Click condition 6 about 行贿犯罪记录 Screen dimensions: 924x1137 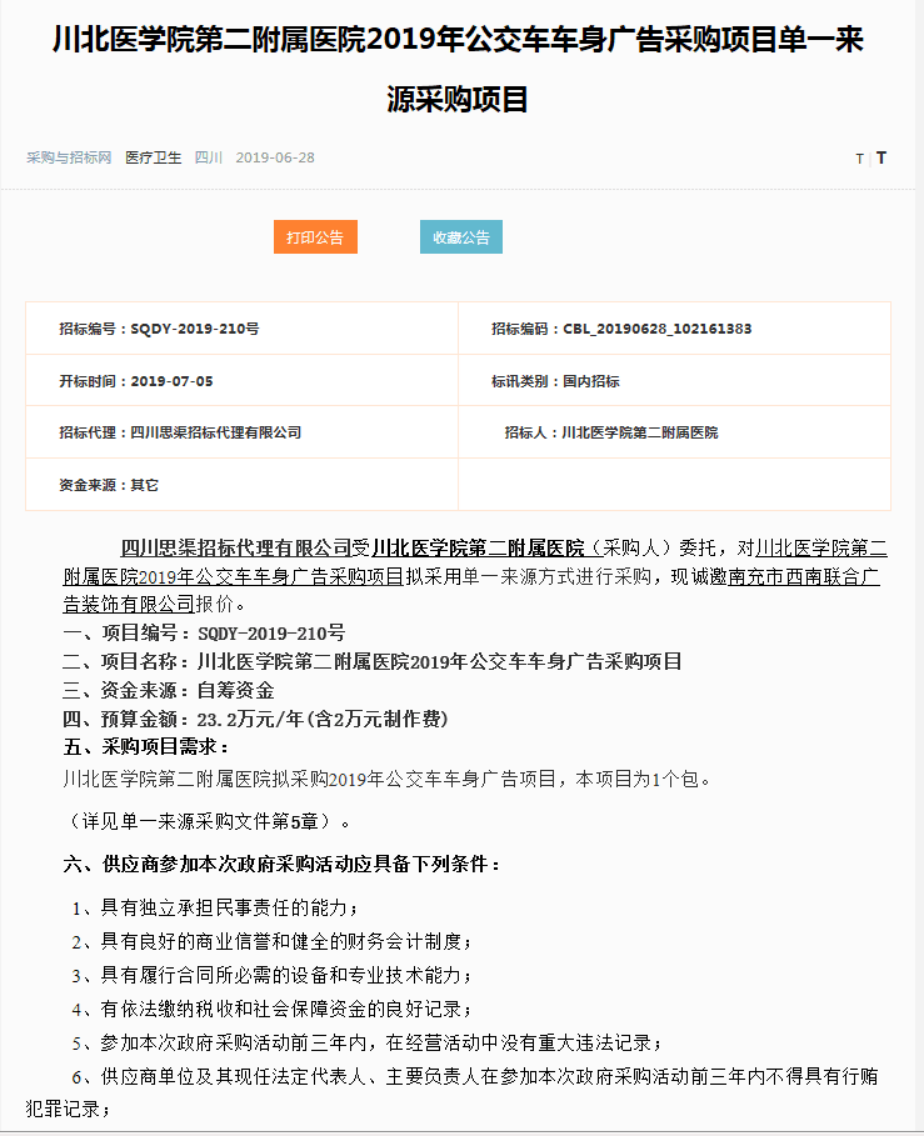452,1093
